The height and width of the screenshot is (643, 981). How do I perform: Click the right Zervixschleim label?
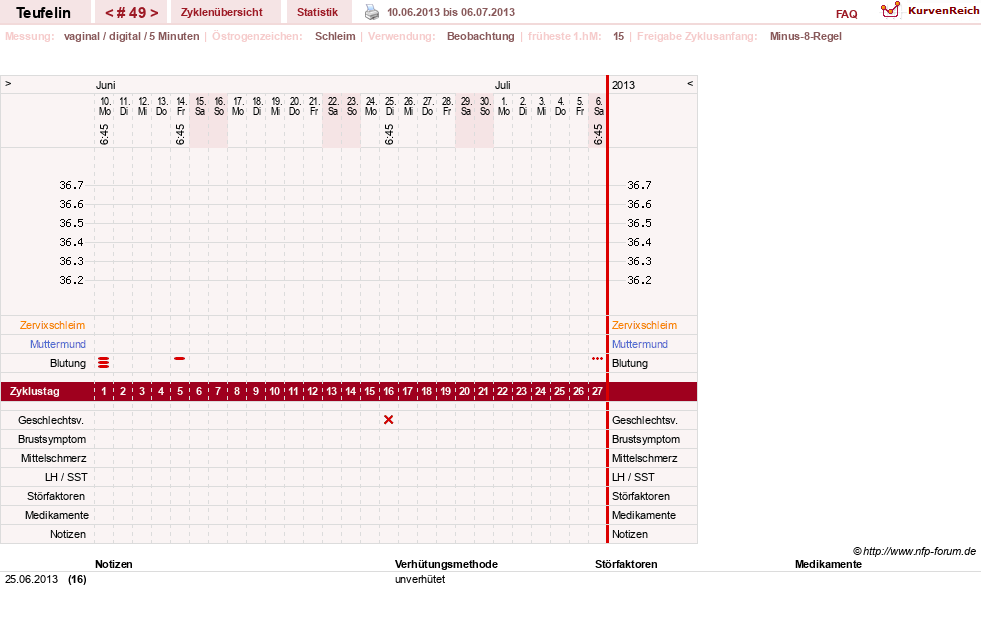(644, 325)
